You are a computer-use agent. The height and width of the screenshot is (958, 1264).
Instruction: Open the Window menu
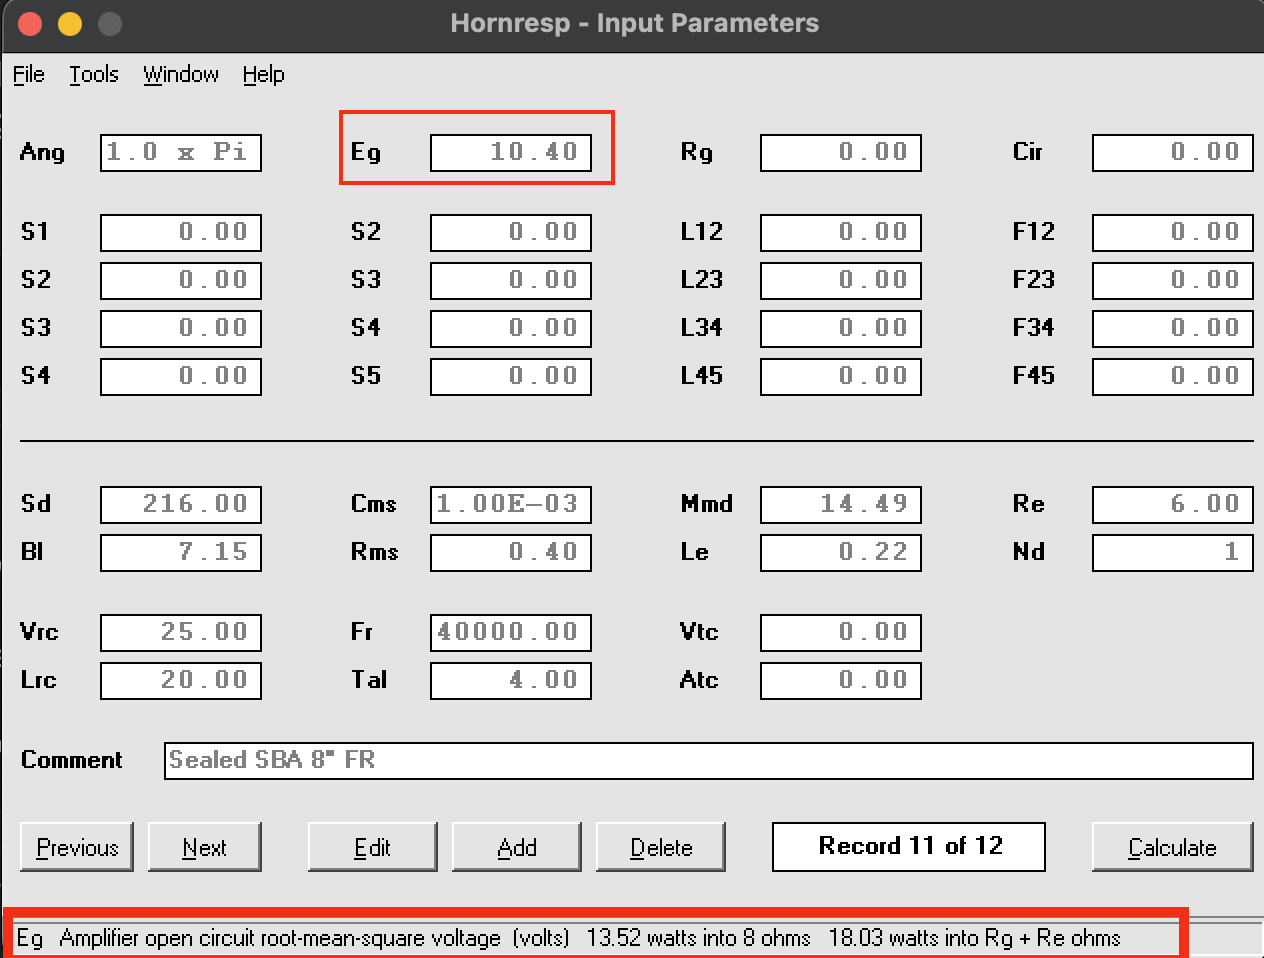coord(181,75)
